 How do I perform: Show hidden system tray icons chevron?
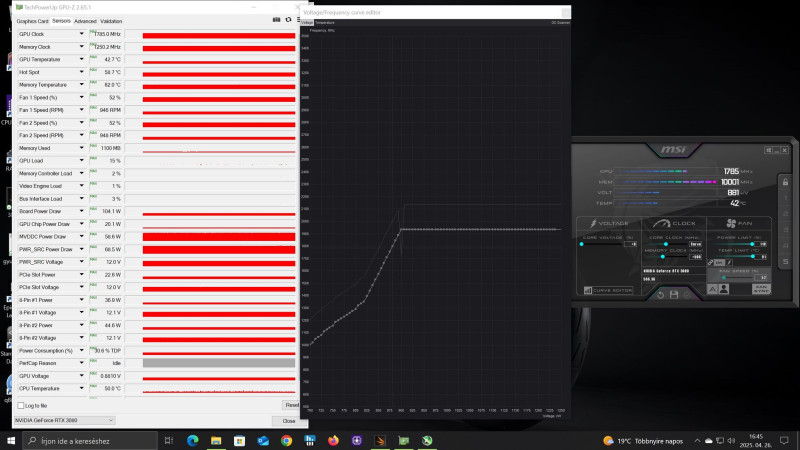pyautogui.click(x=697, y=441)
